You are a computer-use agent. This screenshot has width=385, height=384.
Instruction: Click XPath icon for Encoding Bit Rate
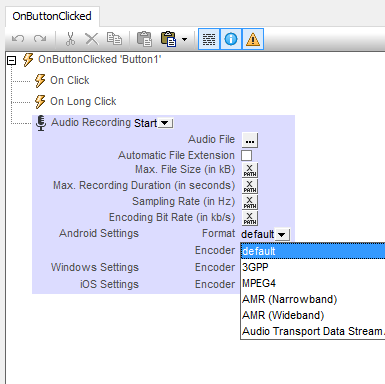(x=250, y=218)
